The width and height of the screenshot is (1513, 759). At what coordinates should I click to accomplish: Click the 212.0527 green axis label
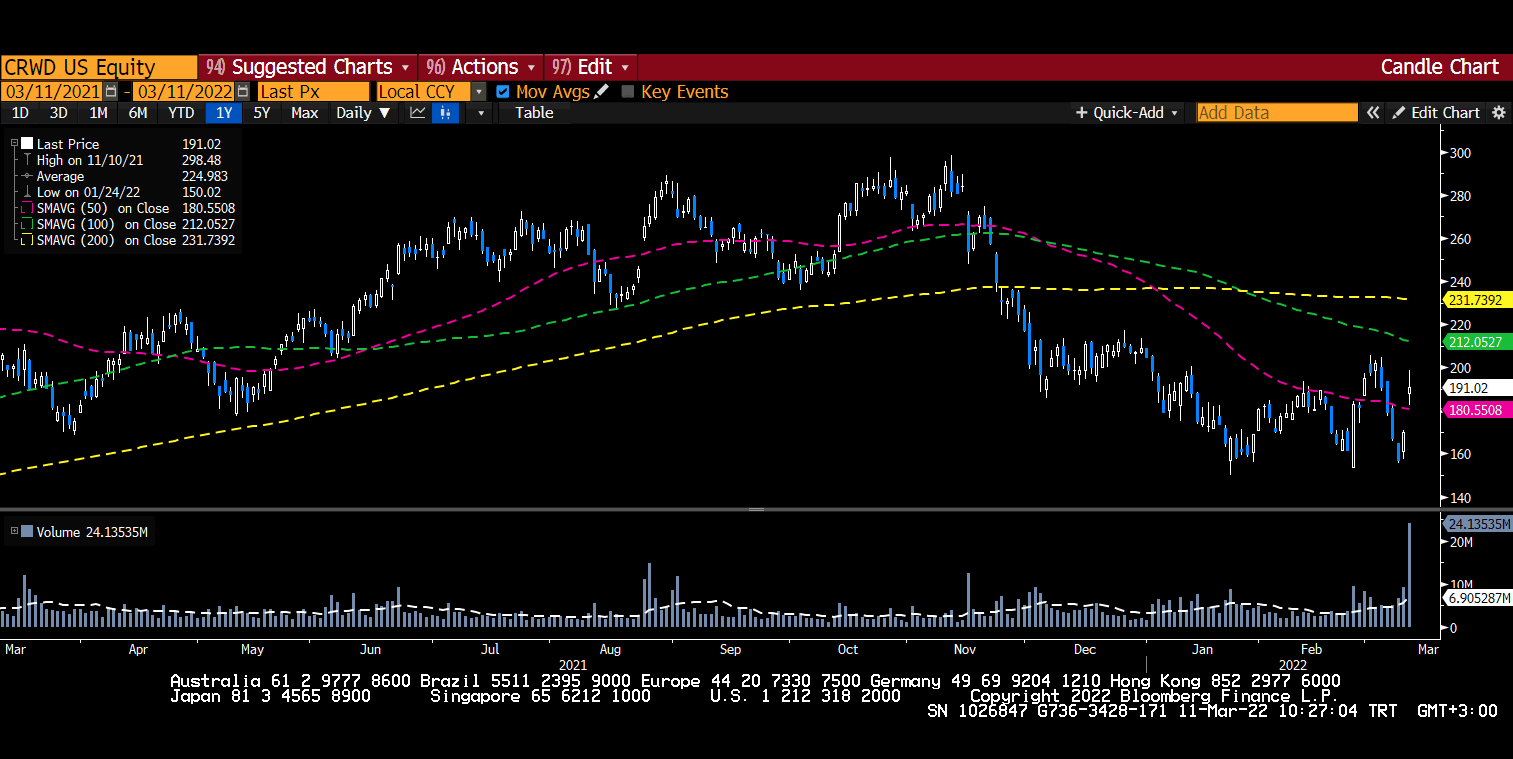tap(1479, 342)
